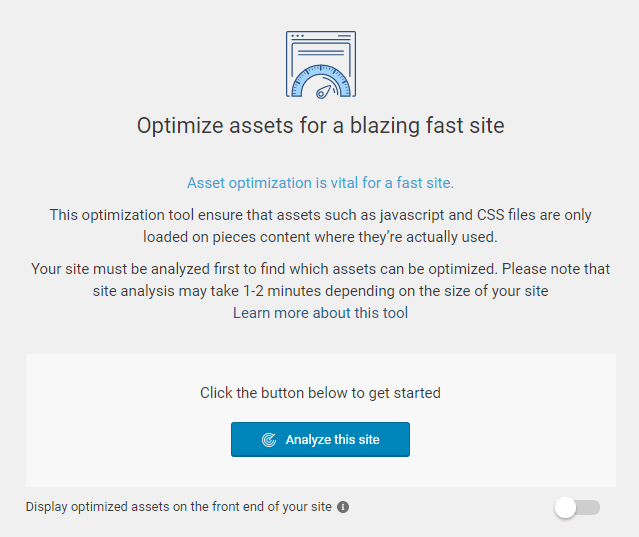Viewport: 639px width, 537px height.
Task: Click the 'Analyze this site' label text
Action: pos(332,440)
